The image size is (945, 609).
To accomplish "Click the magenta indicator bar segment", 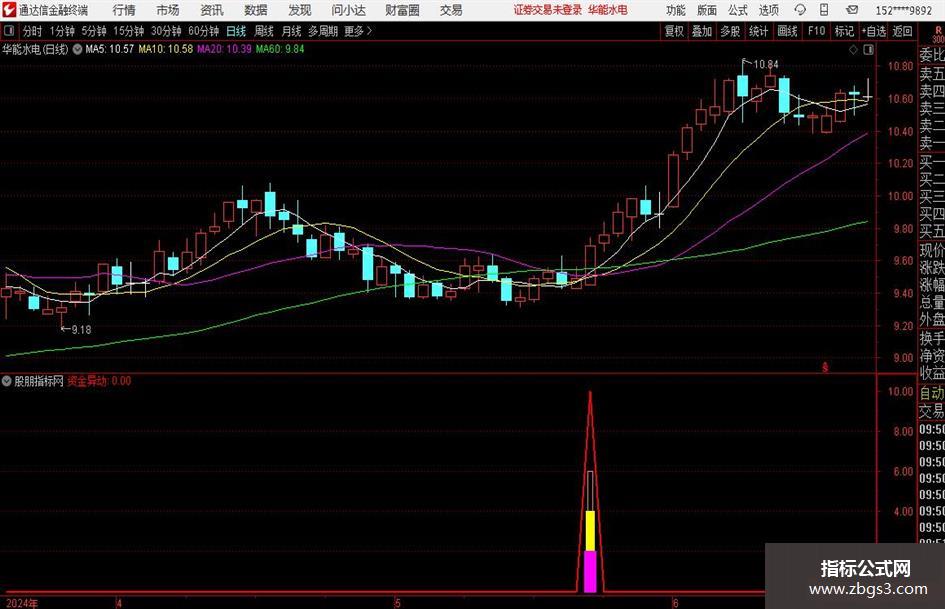I will pyautogui.click(x=590, y=571).
